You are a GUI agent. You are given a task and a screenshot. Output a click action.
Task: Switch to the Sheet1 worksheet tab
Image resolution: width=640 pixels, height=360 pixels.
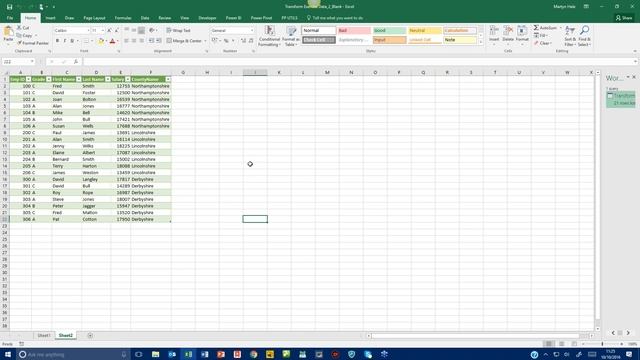coord(44,335)
